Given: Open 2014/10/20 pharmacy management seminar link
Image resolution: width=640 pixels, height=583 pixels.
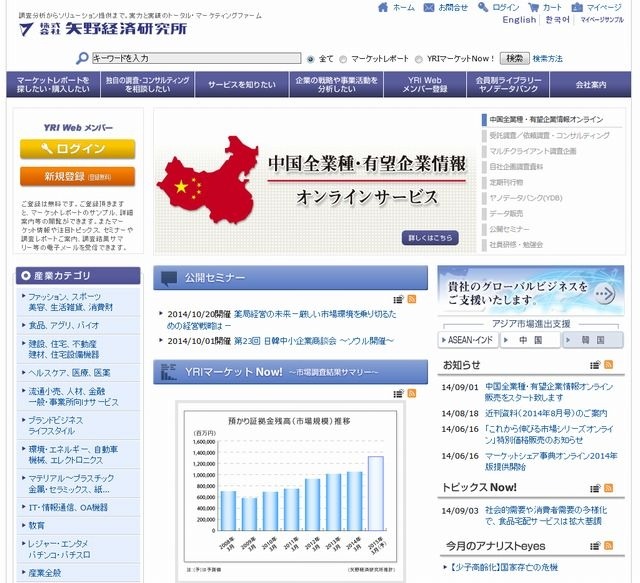Looking at the screenshot, I should point(282,320).
